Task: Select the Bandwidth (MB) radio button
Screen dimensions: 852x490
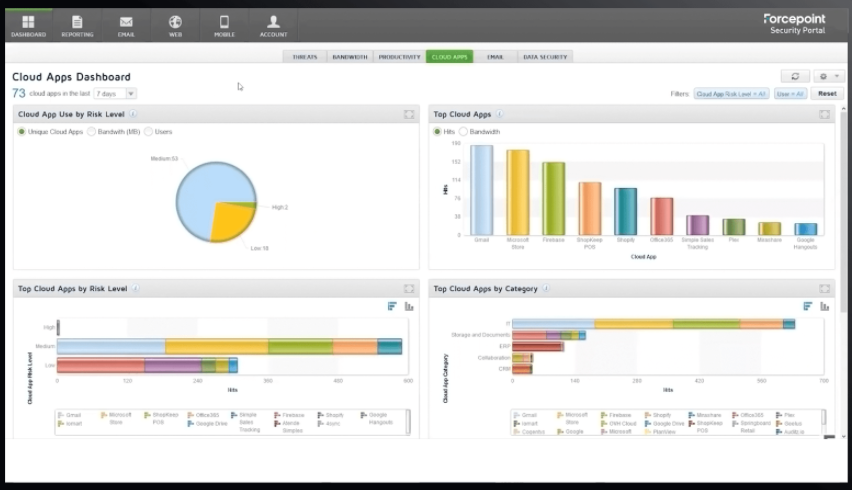Action: click(x=92, y=132)
